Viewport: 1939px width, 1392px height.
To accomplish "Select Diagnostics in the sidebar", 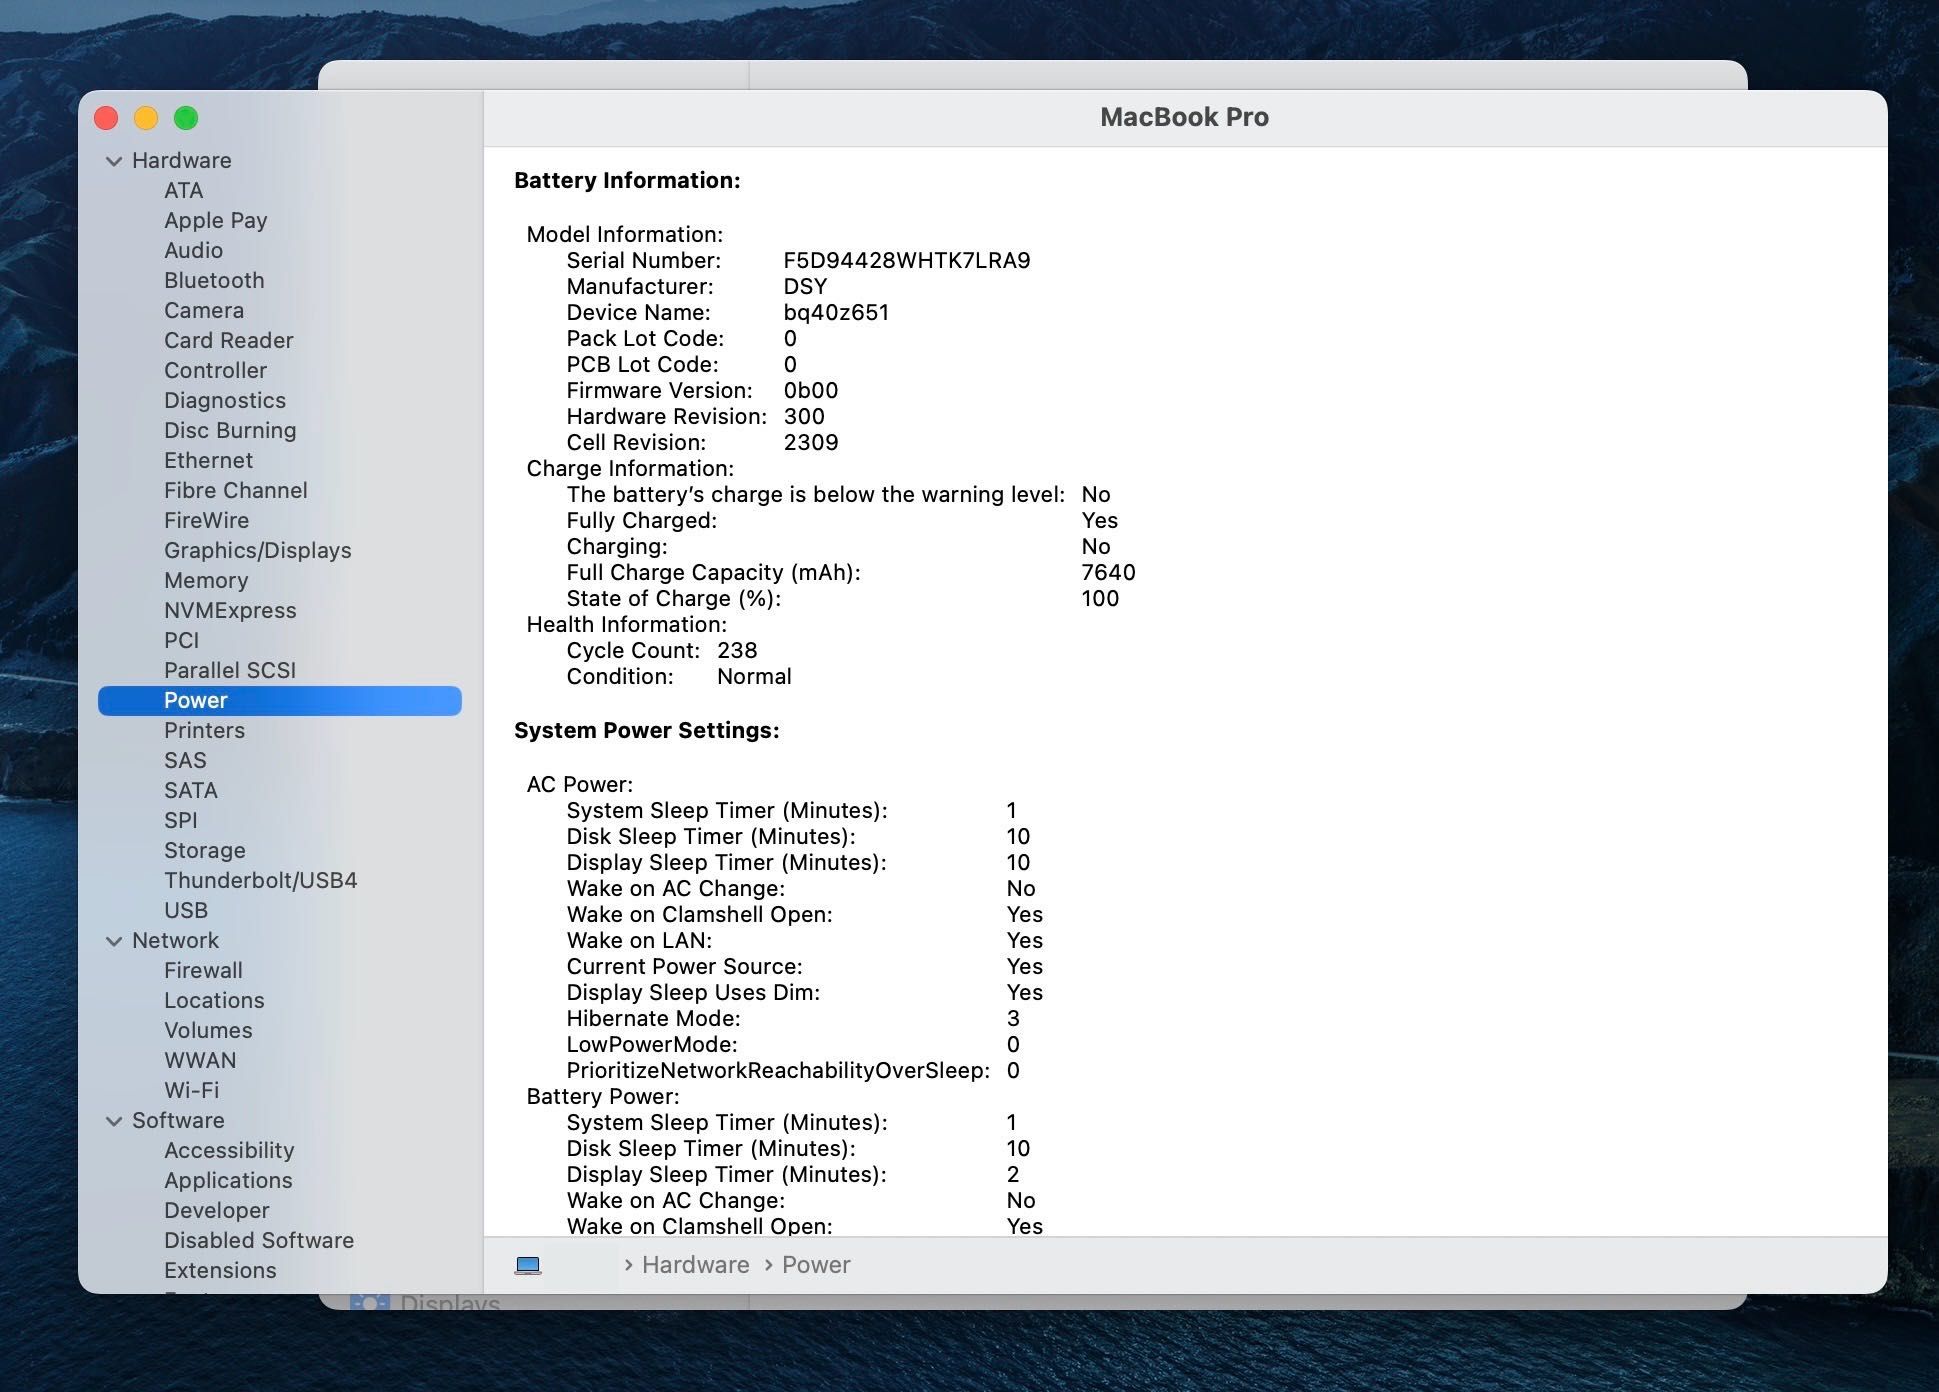I will click(x=225, y=401).
